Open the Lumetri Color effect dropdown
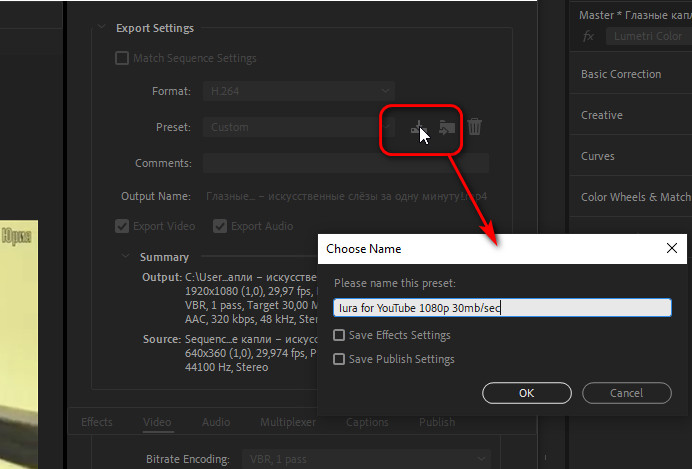The width and height of the screenshot is (692, 469). point(648,36)
